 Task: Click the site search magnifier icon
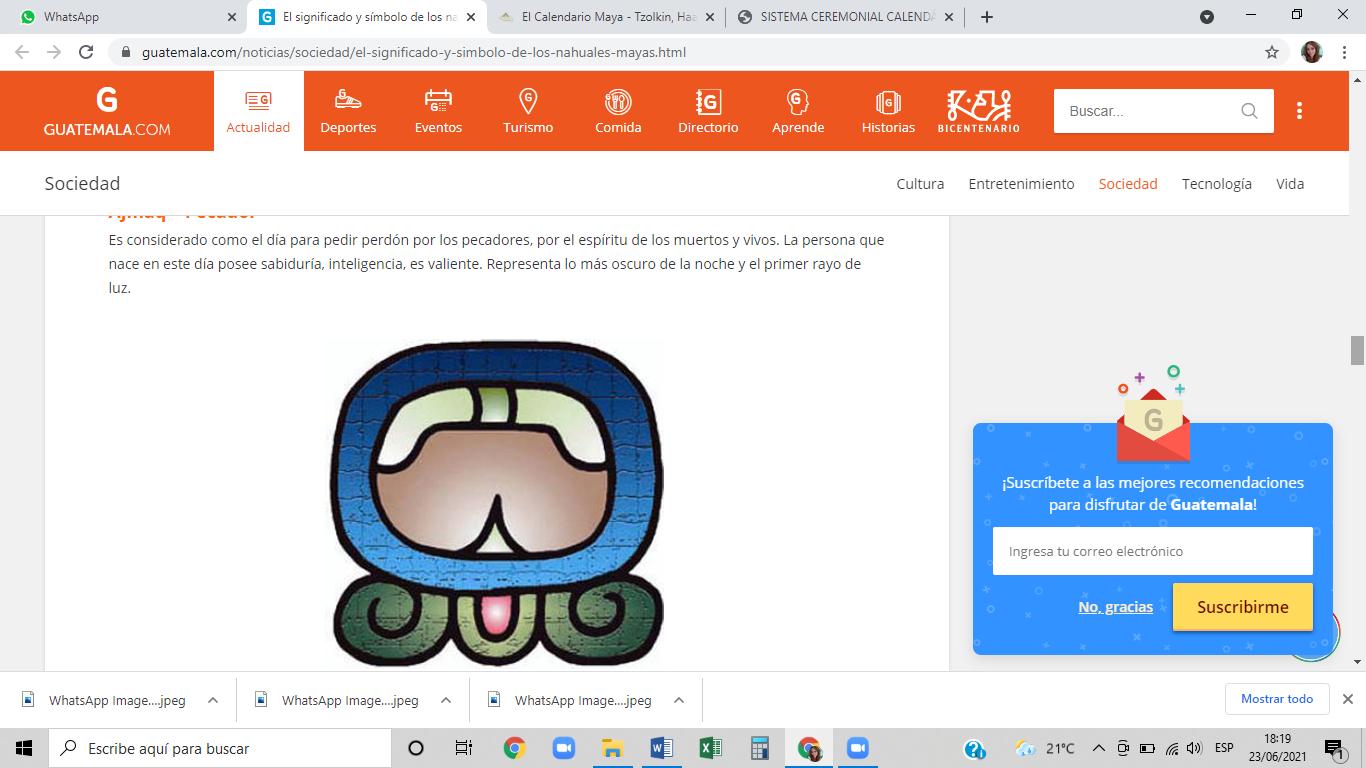[x=1249, y=111]
